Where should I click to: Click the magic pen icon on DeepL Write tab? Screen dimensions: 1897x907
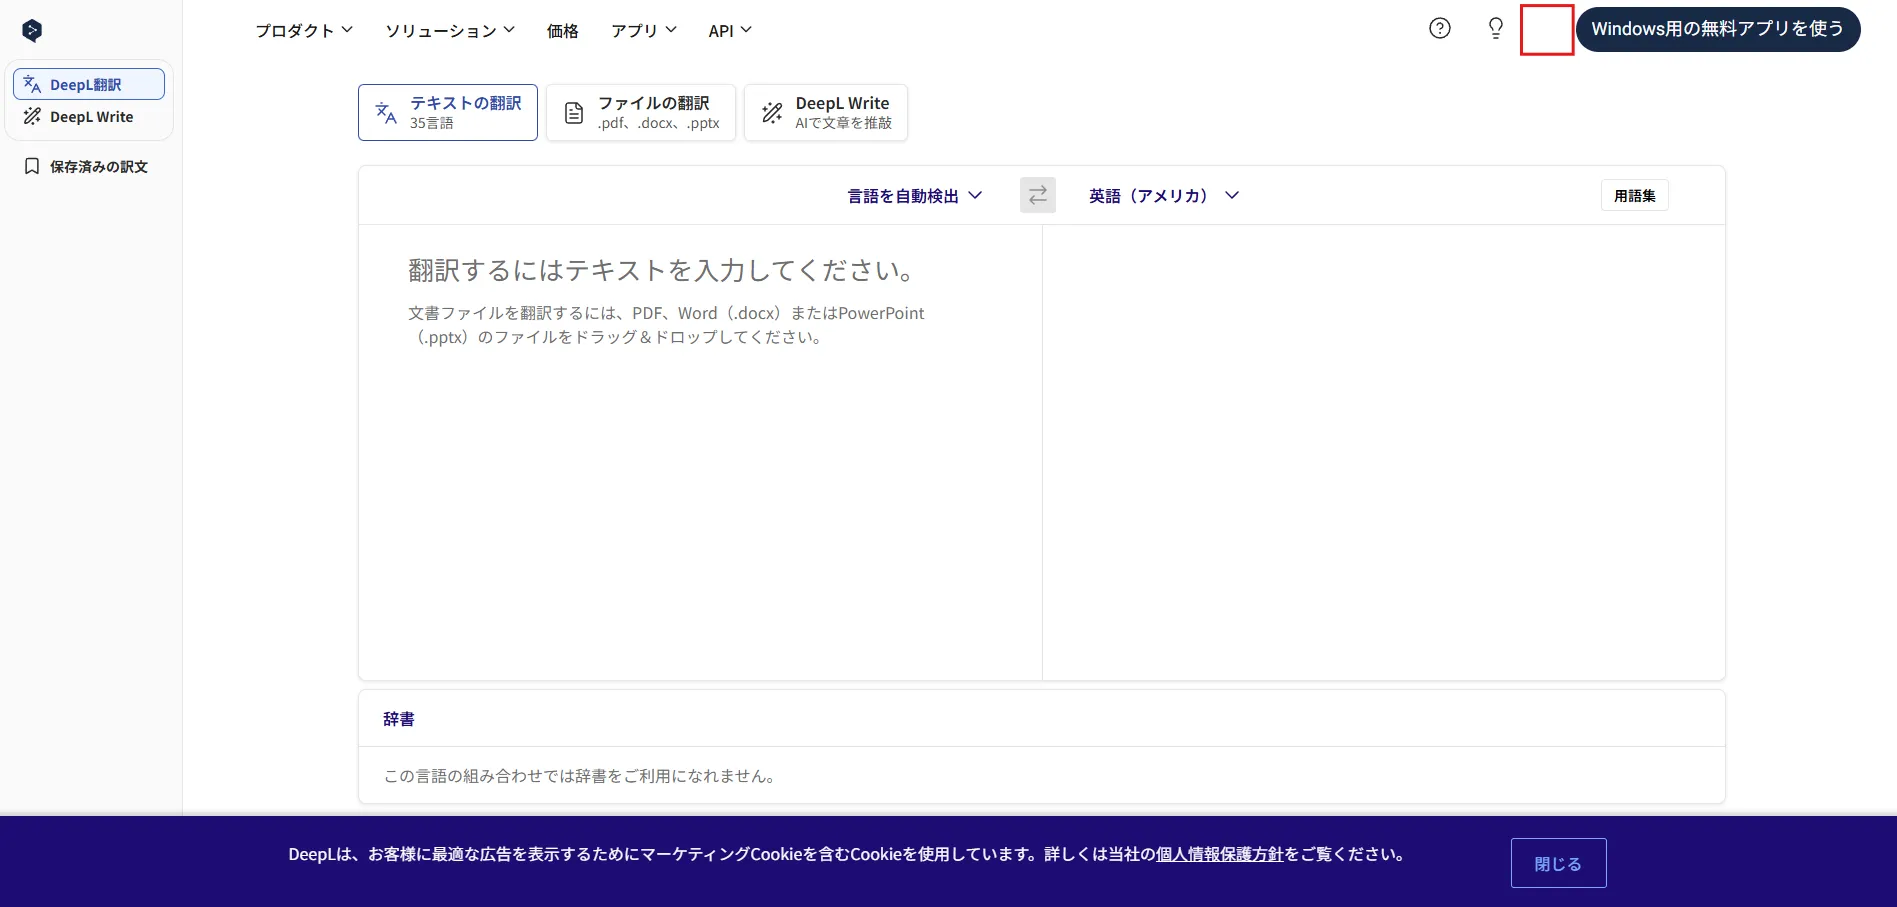tap(772, 113)
